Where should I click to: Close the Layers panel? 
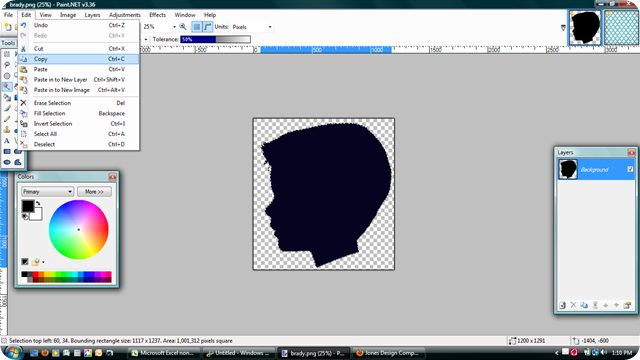631,152
